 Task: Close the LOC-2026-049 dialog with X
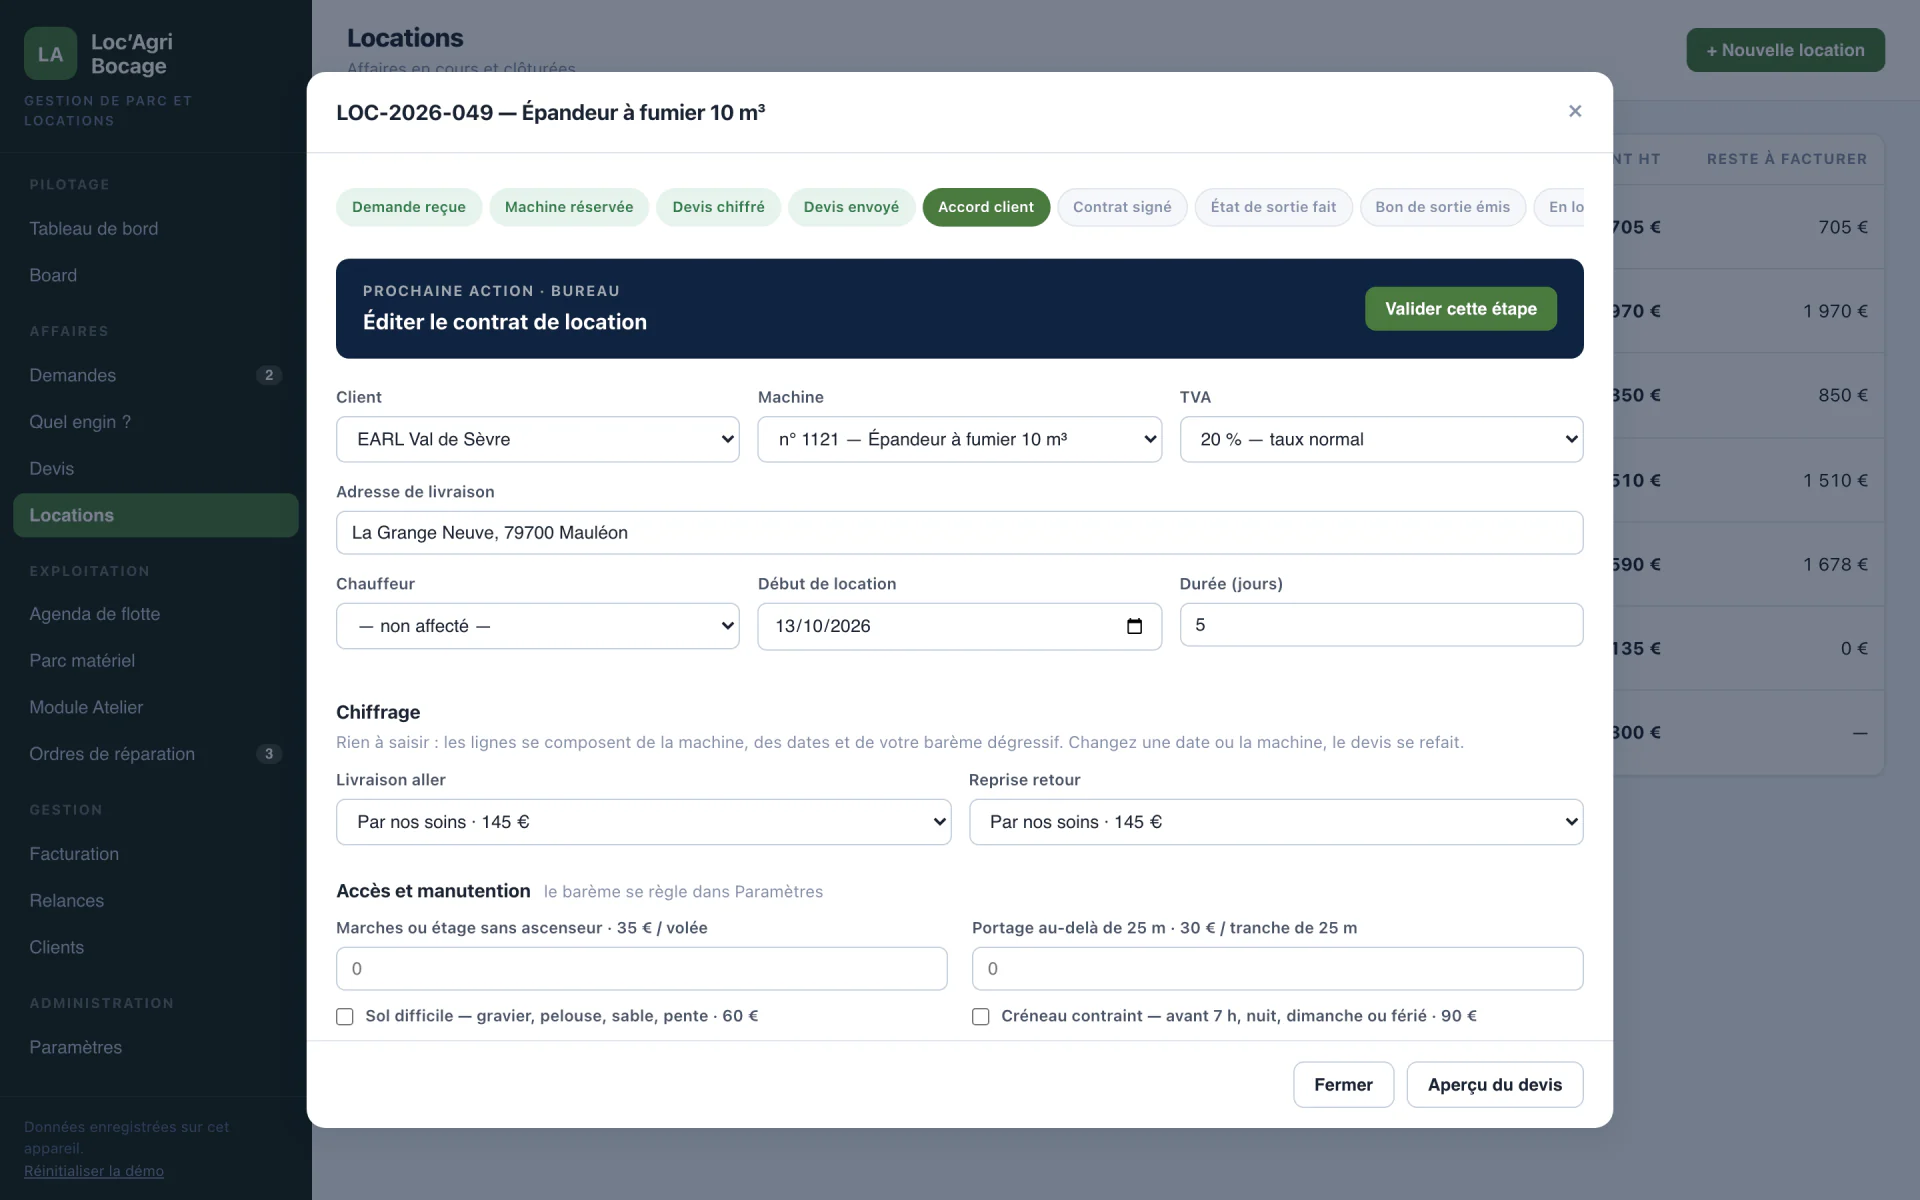coord(1575,111)
